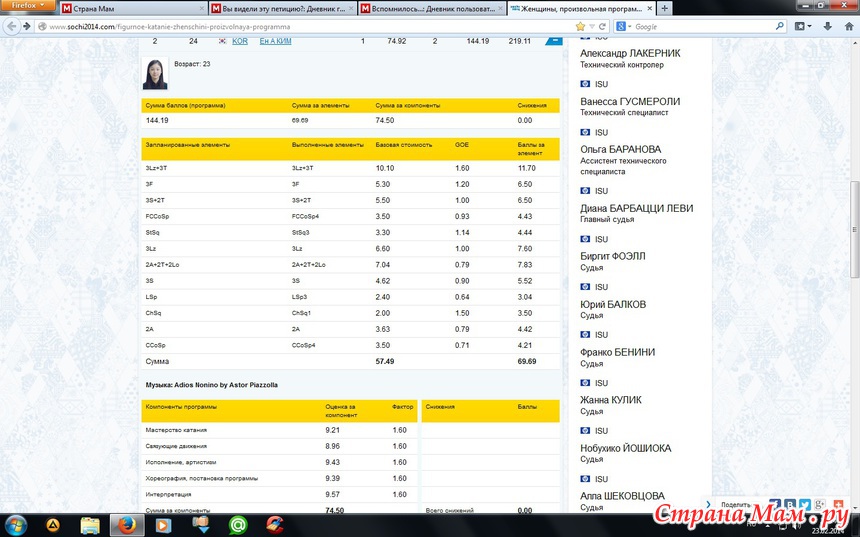This screenshot has width=860, height=537.
Task: Click ISU flag above Биргит ФОЭЛЛ
Action: [585, 239]
